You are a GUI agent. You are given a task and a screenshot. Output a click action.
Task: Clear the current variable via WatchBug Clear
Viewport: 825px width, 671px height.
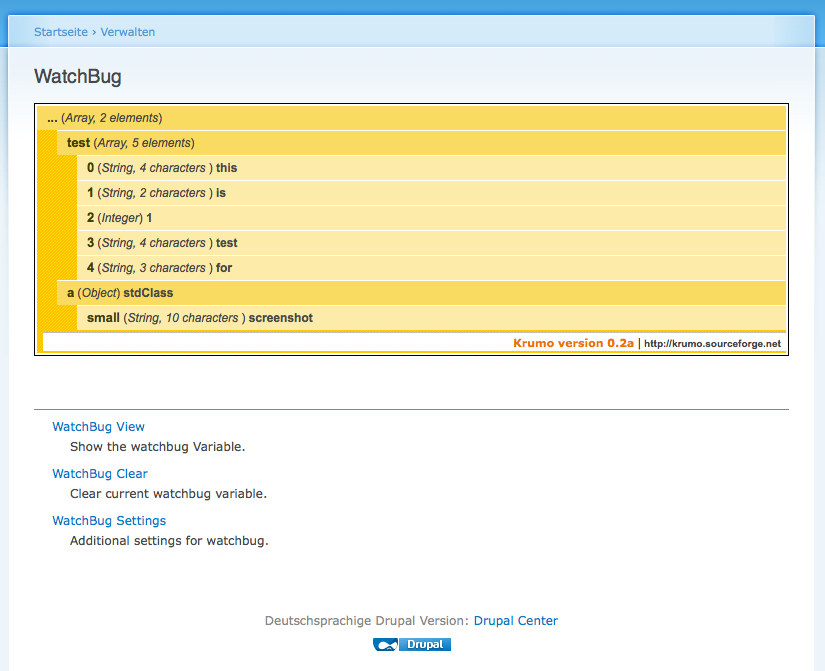(99, 473)
